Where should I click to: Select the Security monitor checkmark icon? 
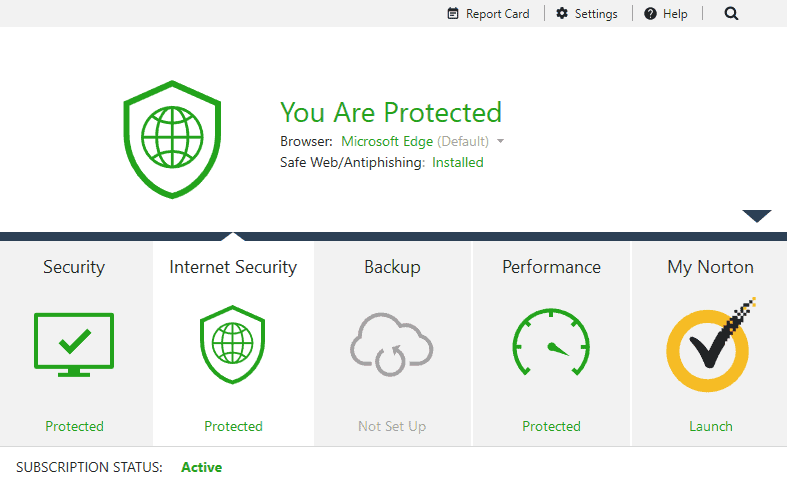click(74, 345)
